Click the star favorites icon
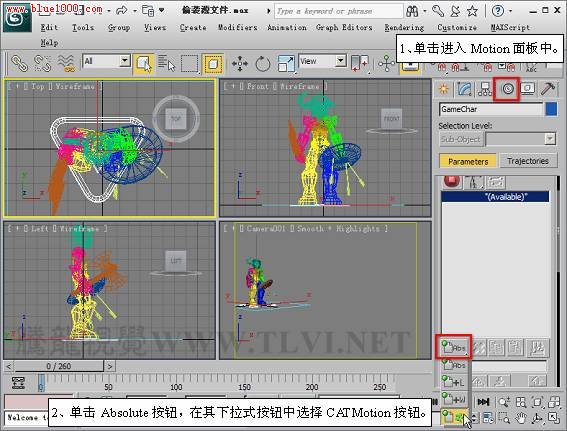This screenshot has height=431, width=567. tap(472, 11)
